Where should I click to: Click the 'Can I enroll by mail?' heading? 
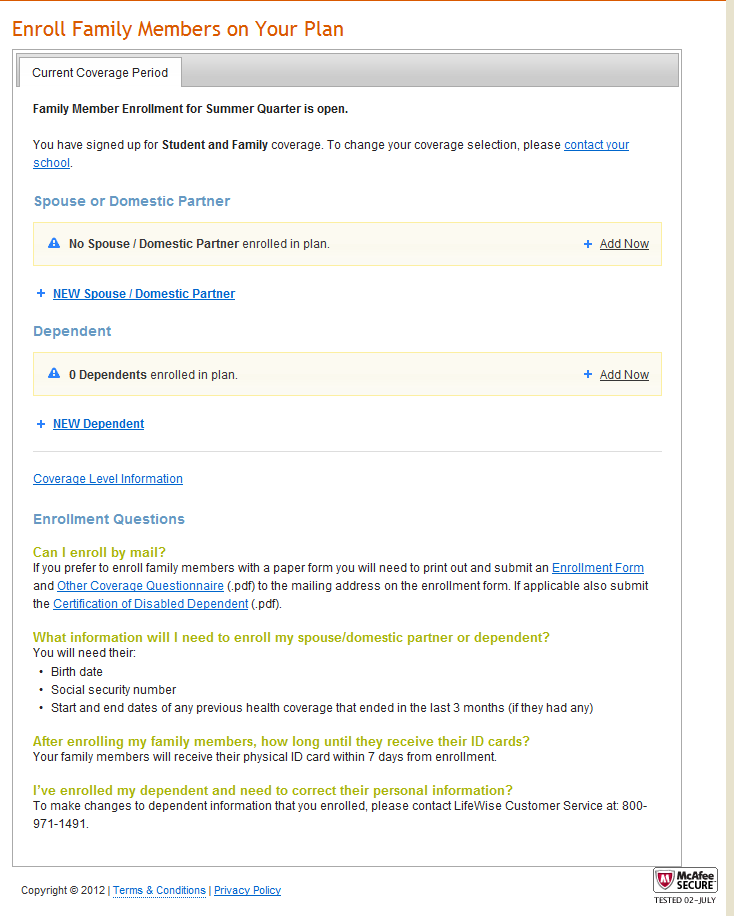(99, 552)
